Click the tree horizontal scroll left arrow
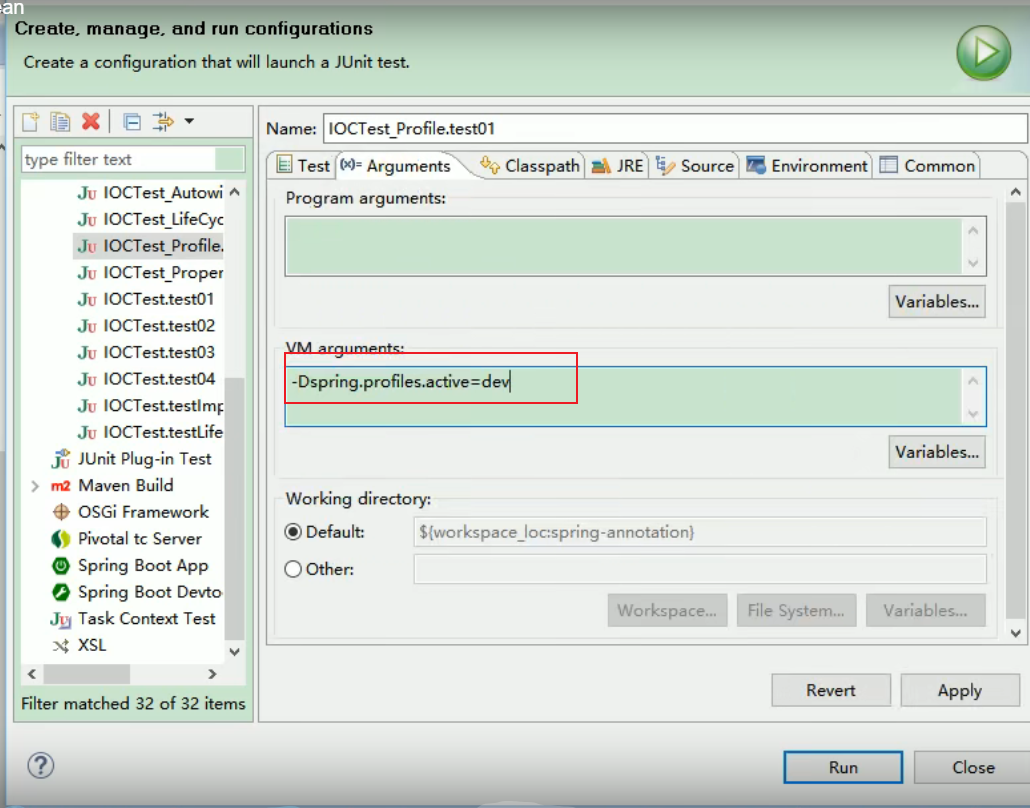The height and width of the screenshot is (808, 1030). 32,674
